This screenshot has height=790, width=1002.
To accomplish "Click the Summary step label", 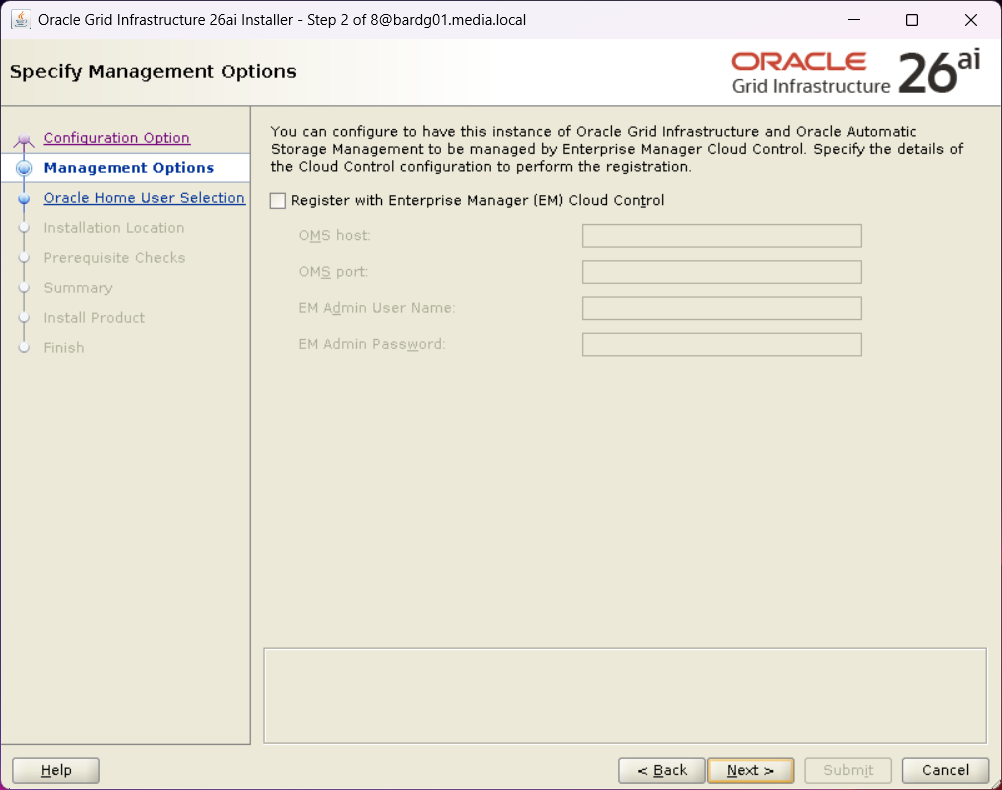I will pos(78,288).
